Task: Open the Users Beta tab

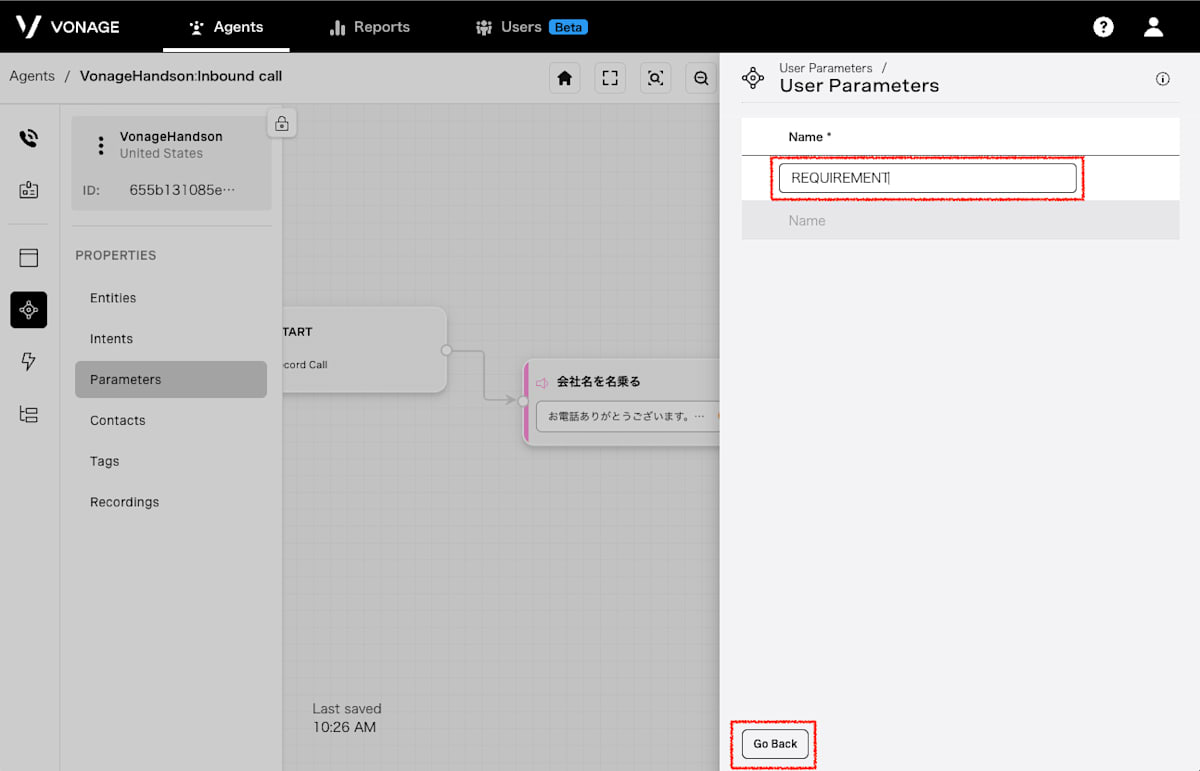Action: pyautogui.click(x=531, y=27)
